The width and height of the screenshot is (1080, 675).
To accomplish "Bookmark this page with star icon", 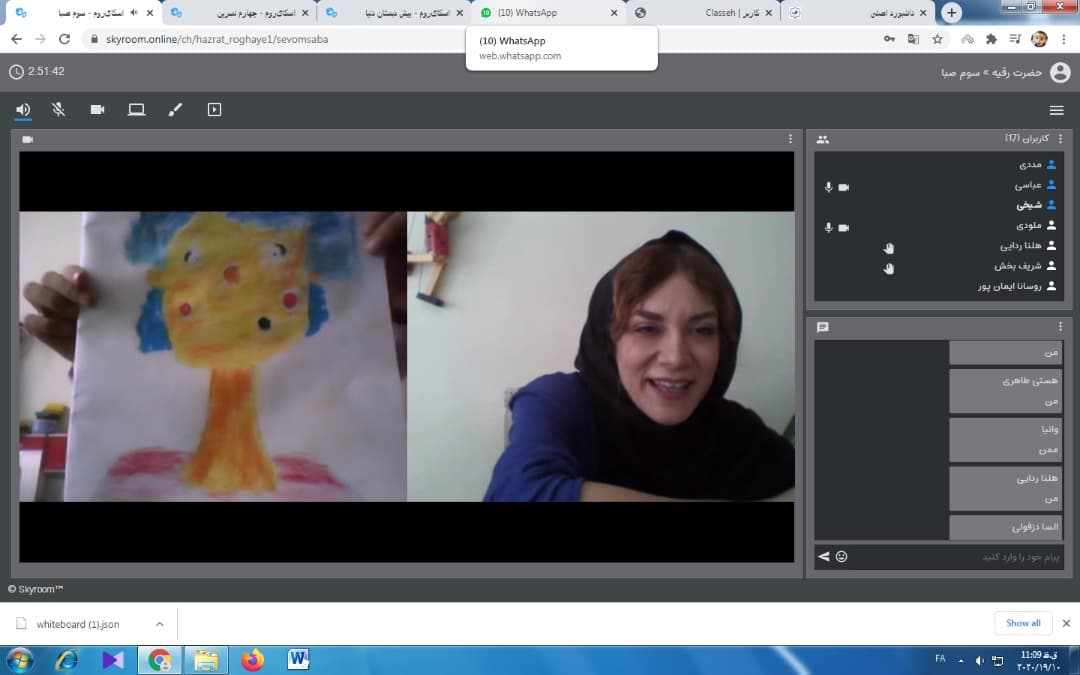I will pyautogui.click(x=937, y=39).
